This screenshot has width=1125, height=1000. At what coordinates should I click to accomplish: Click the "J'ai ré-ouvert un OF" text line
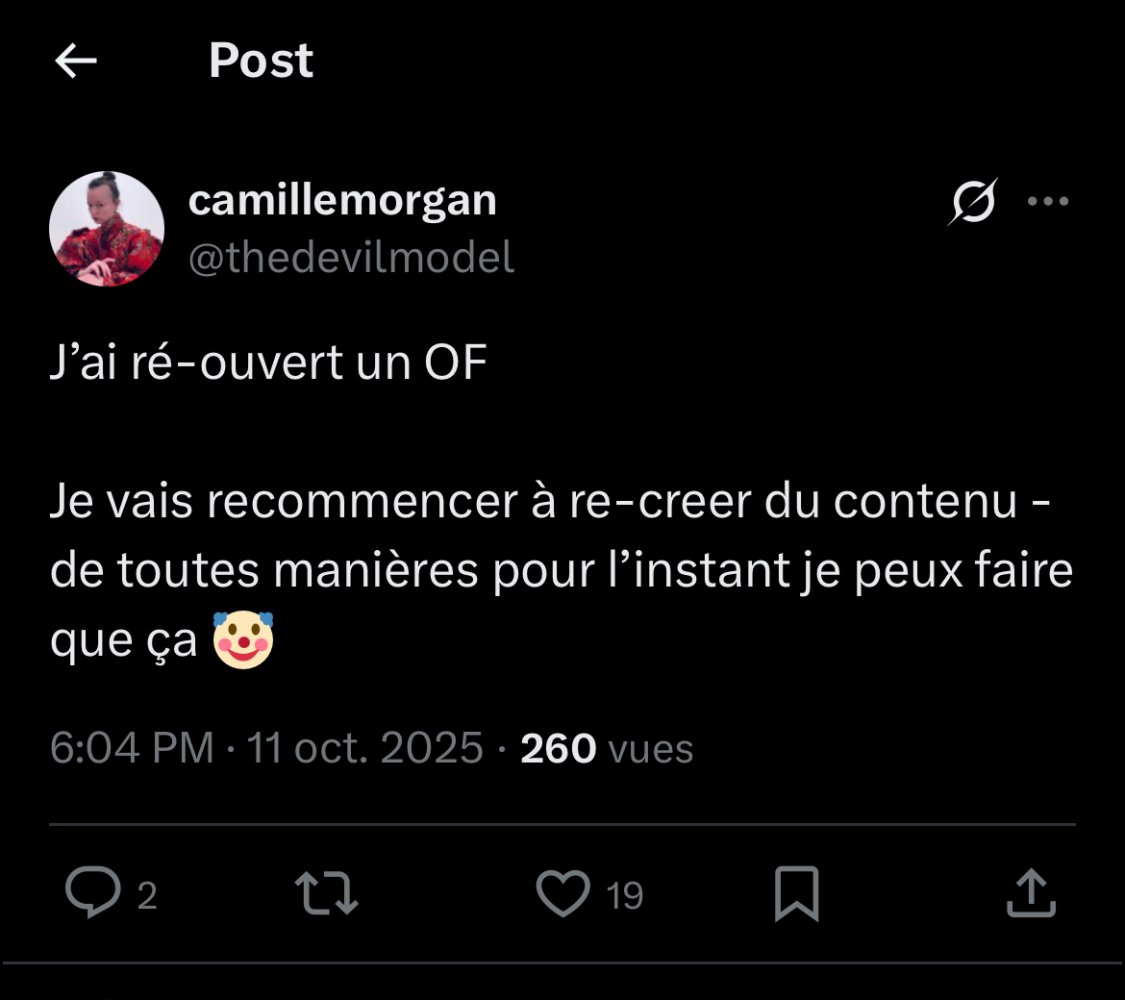[268, 365]
